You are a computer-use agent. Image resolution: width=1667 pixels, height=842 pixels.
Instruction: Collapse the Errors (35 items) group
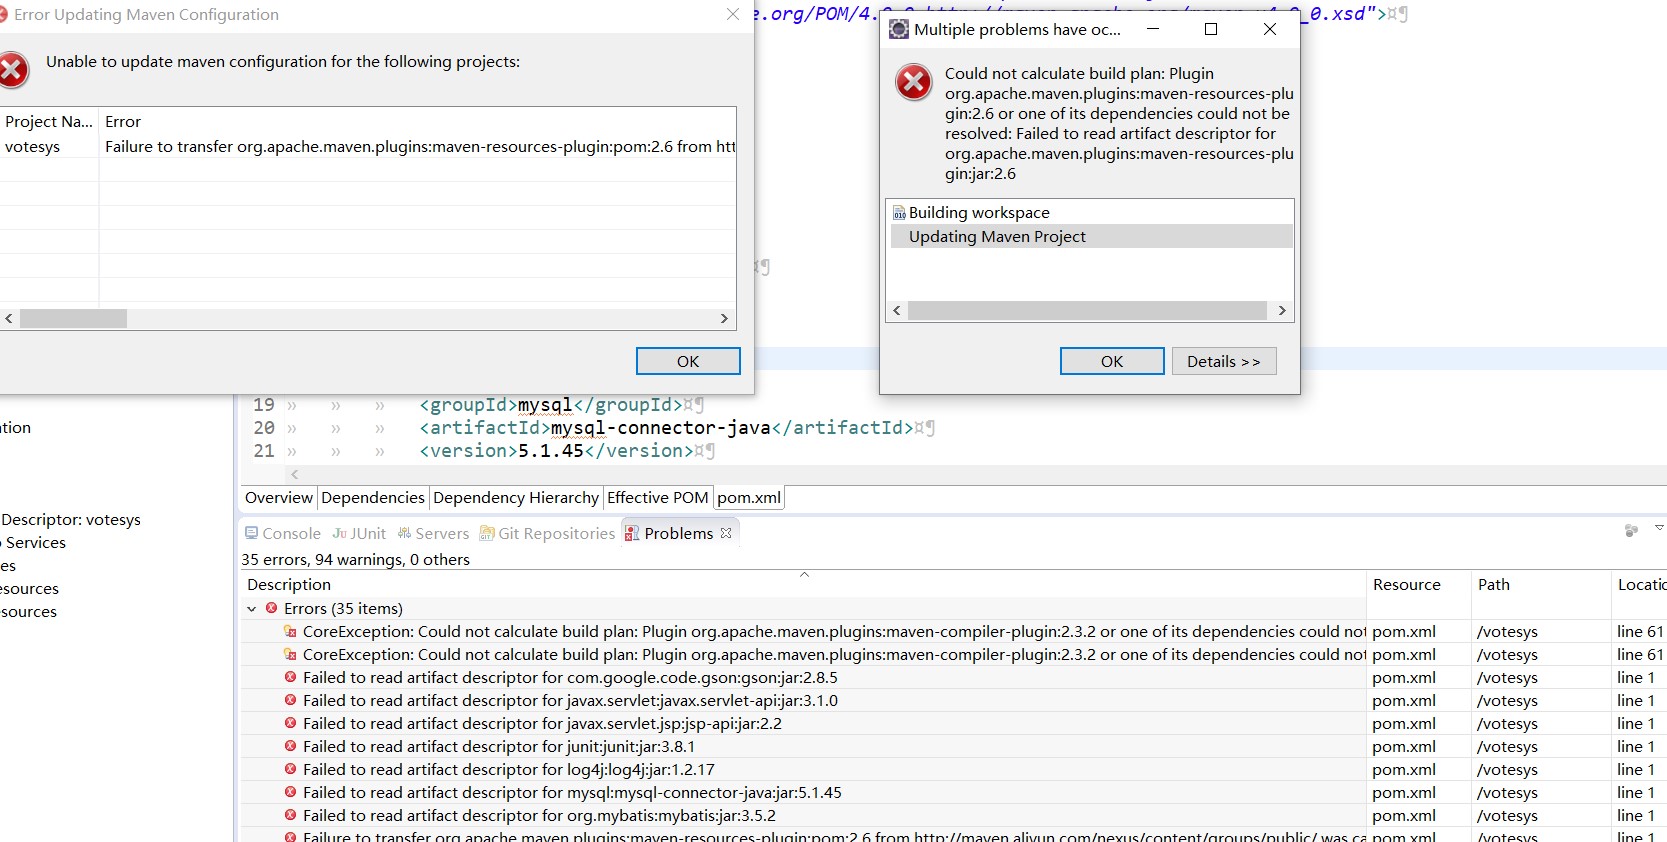point(252,608)
